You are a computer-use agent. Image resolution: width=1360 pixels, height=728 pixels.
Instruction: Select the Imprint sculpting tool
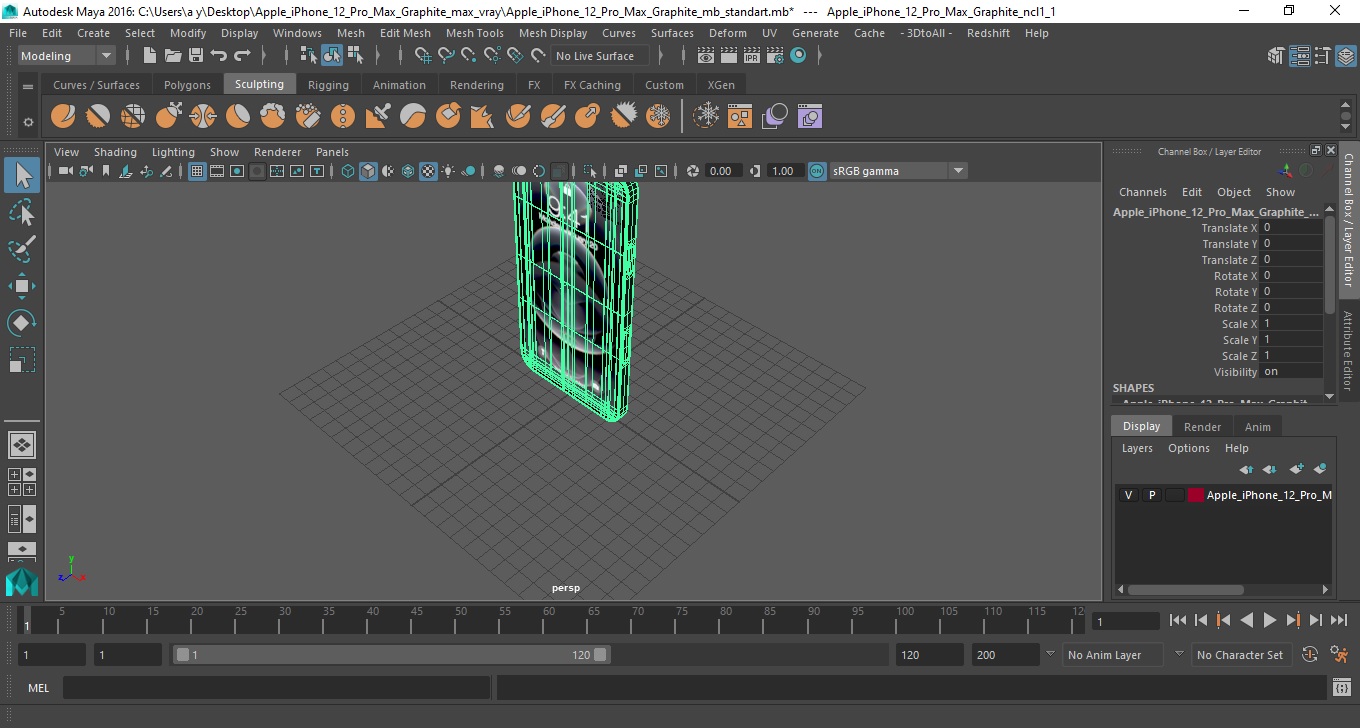(378, 117)
